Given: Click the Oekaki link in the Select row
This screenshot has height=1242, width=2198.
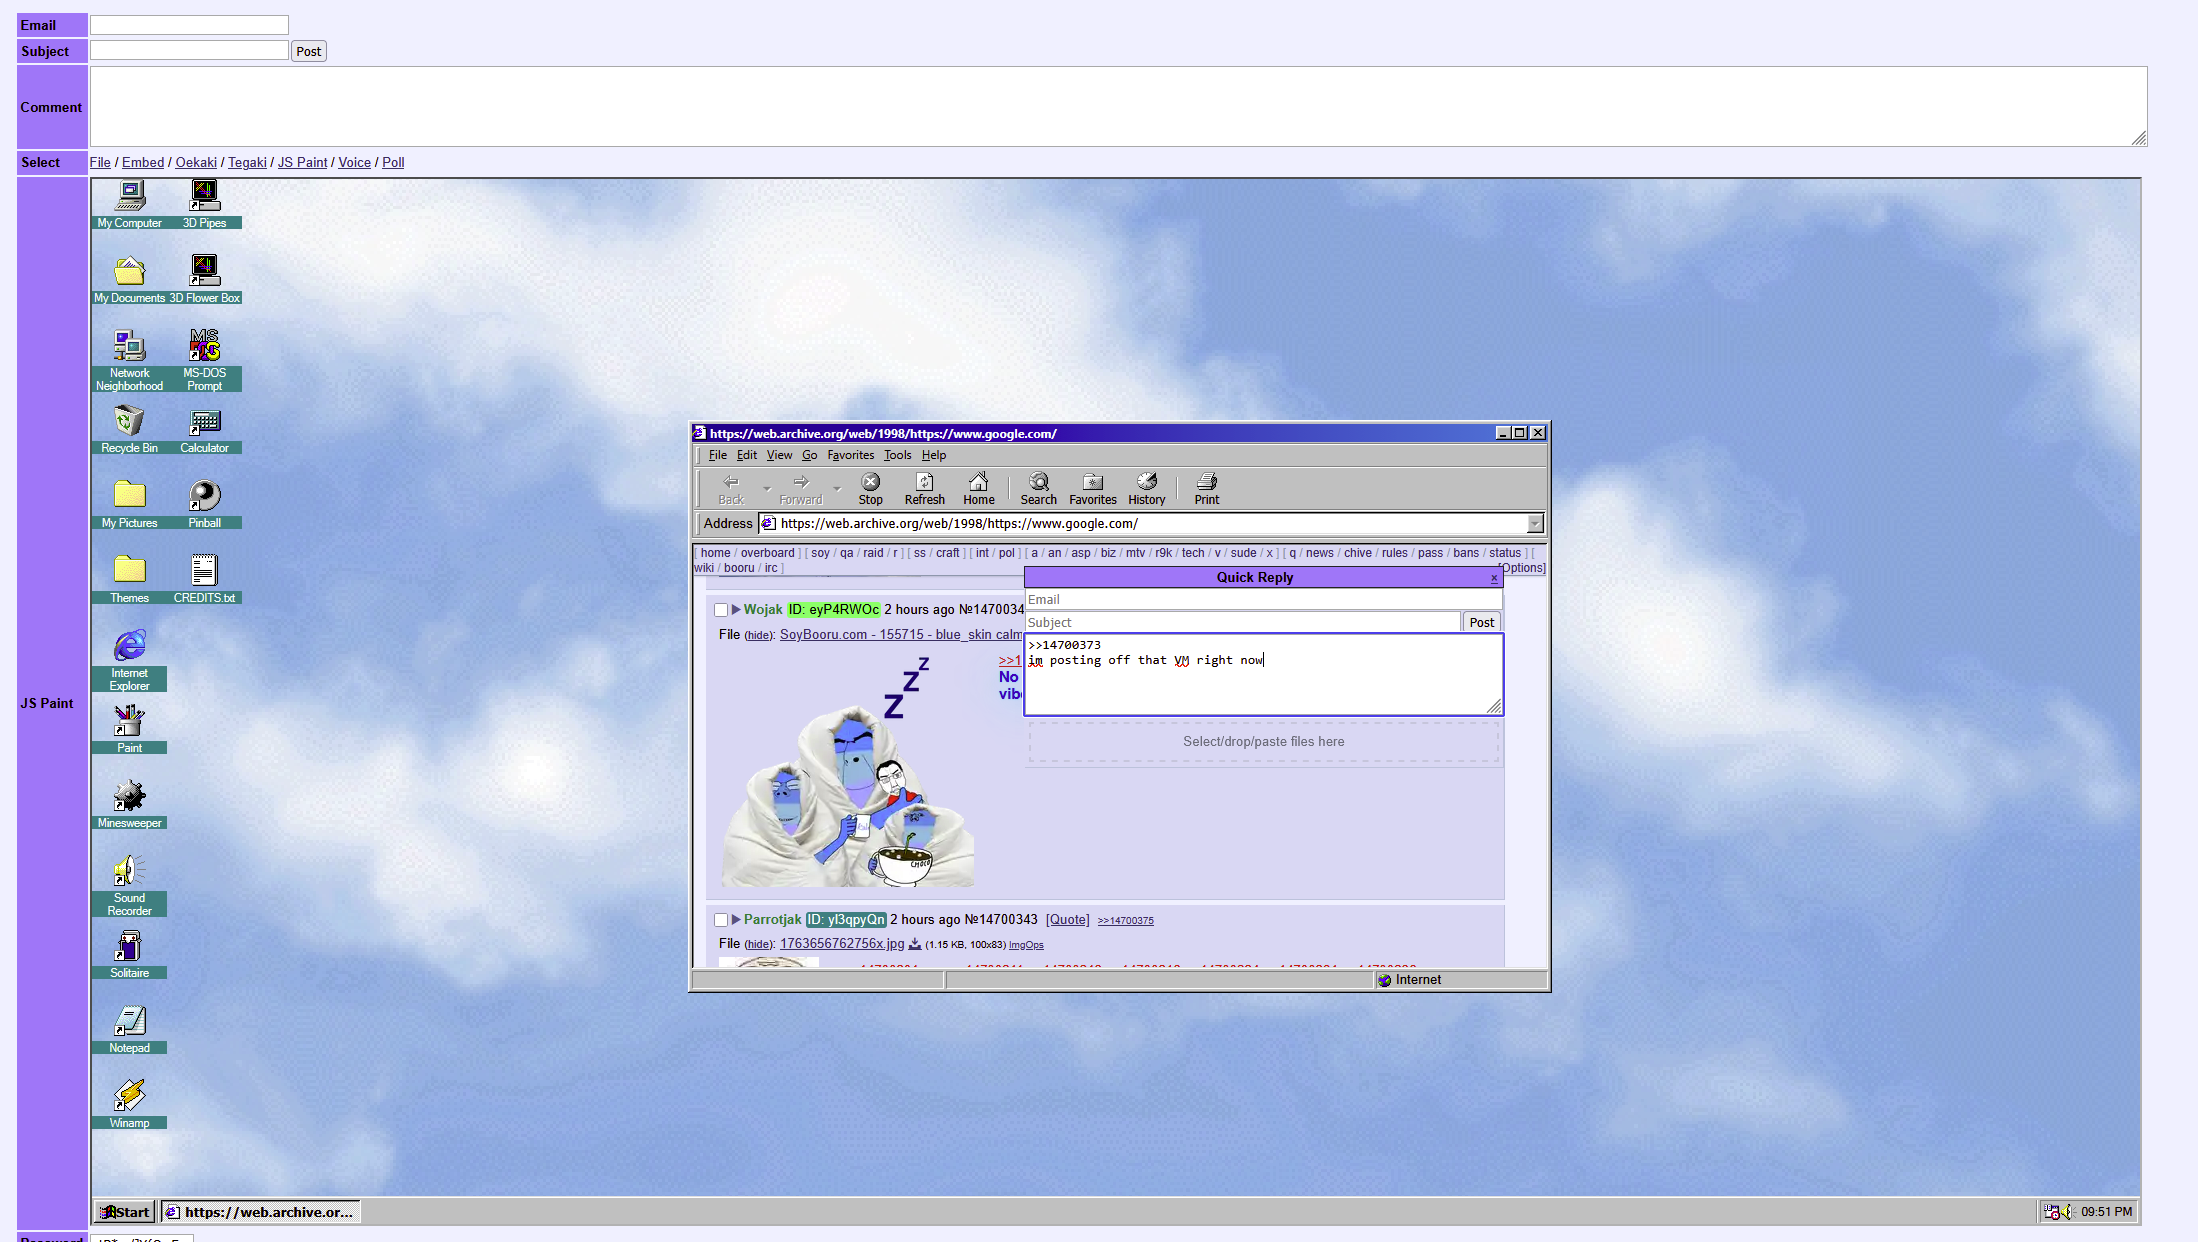Looking at the screenshot, I should click(196, 162).
